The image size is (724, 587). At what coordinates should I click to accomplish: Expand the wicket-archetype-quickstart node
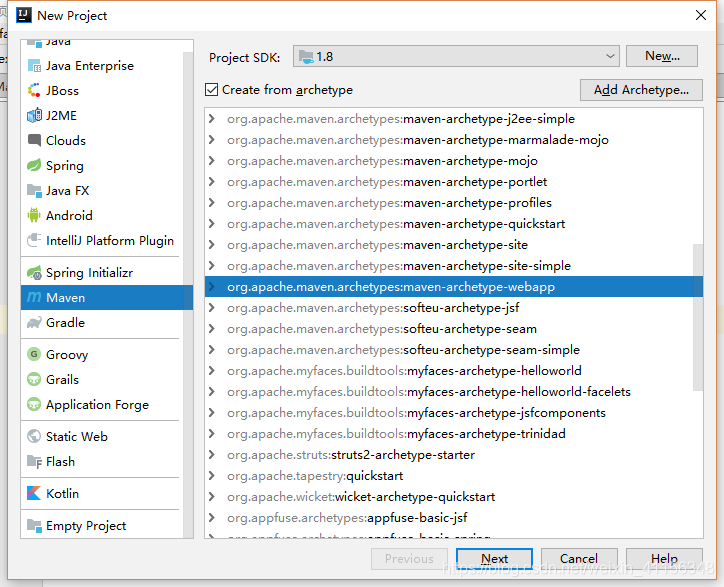click(212, 496)
